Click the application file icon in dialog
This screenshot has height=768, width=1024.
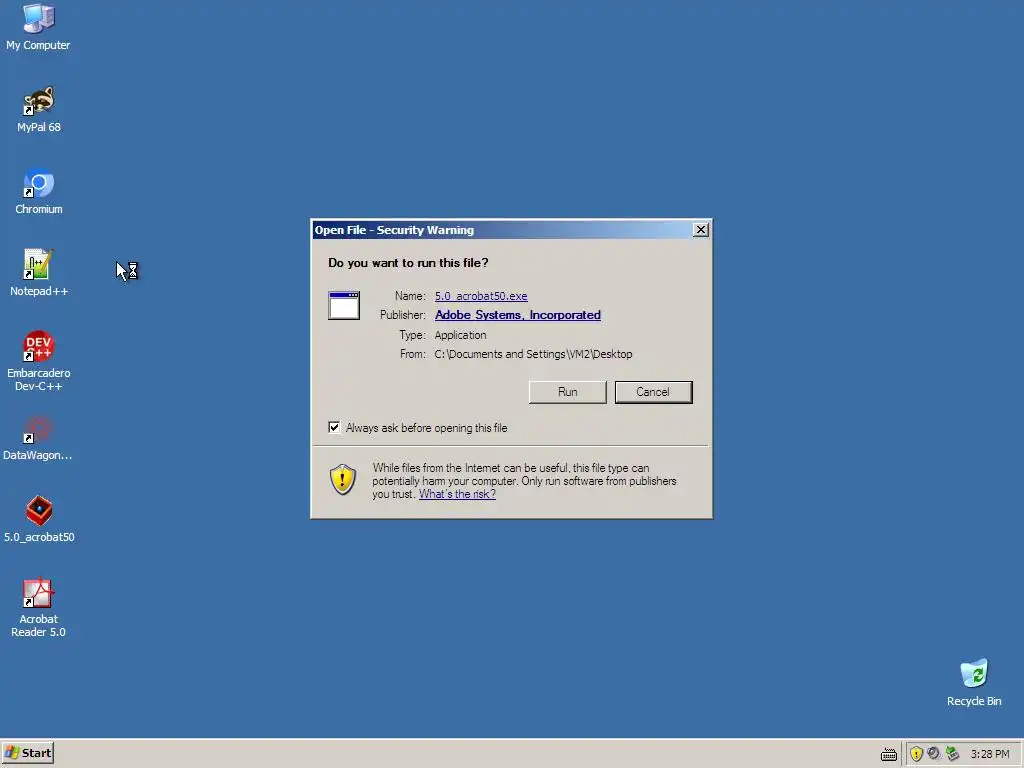point(344,306)
